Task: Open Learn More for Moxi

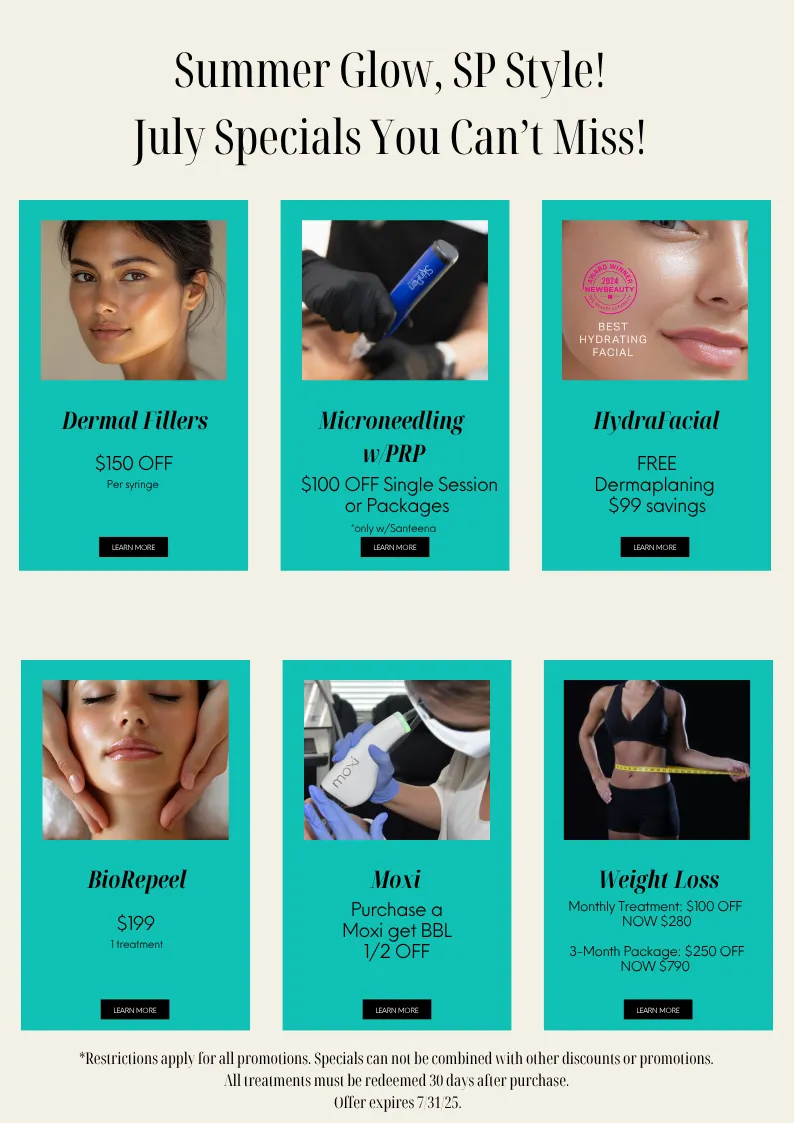Action: point(397,1010)
